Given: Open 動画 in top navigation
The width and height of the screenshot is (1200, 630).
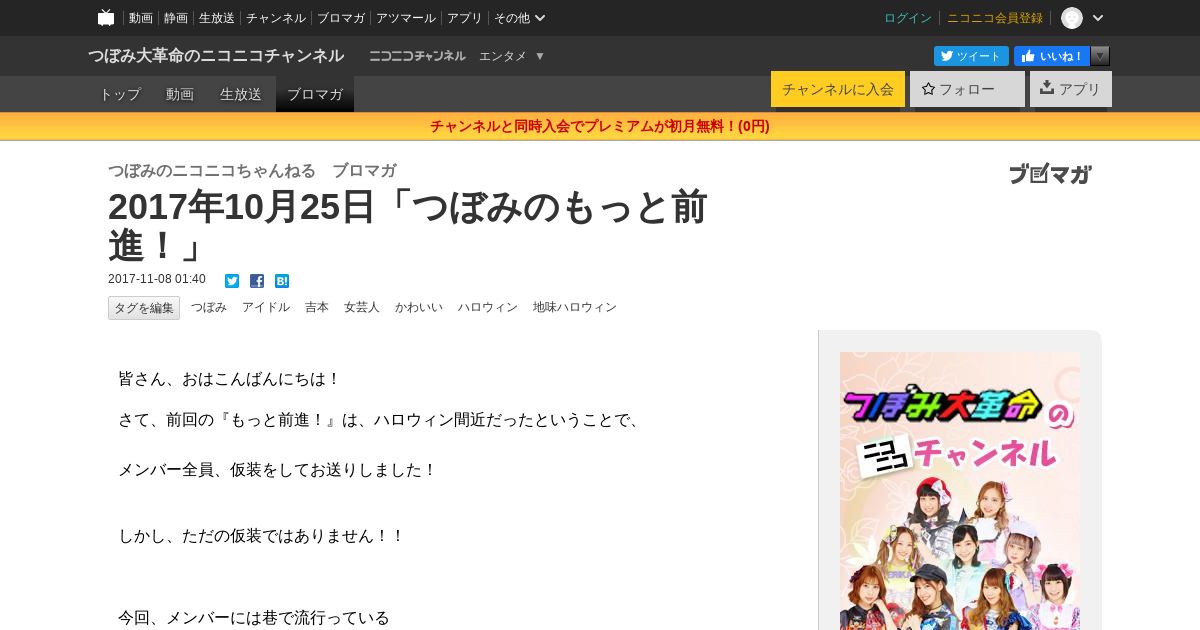Looking at the screenshot, I should tap(140, 18).
